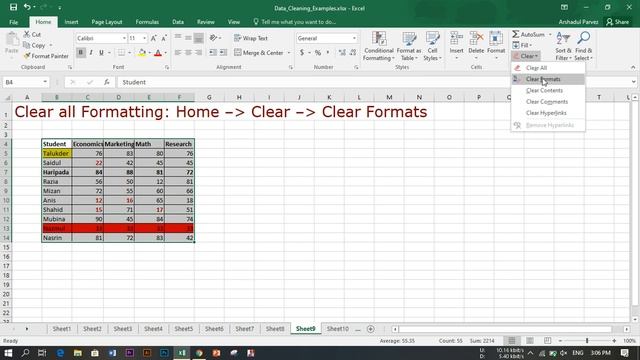Open the AutoSum dropdown arrow
This screenshot has width=640, height=360.
550,34
